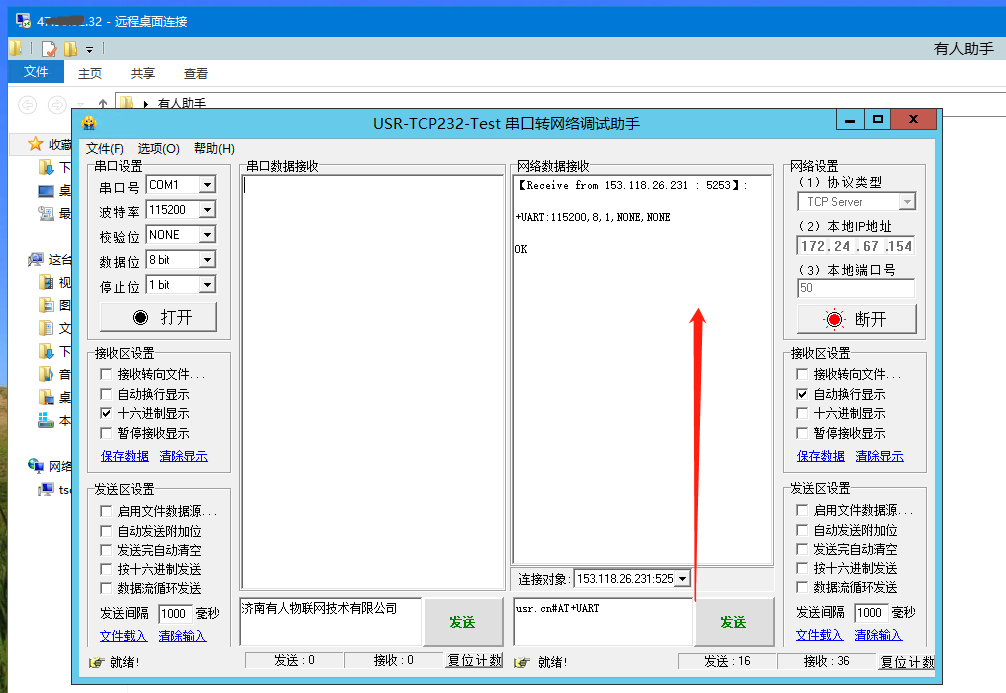Click the properties icon in quick access toolbar
1006x693 pixels.
pos(49,49)
